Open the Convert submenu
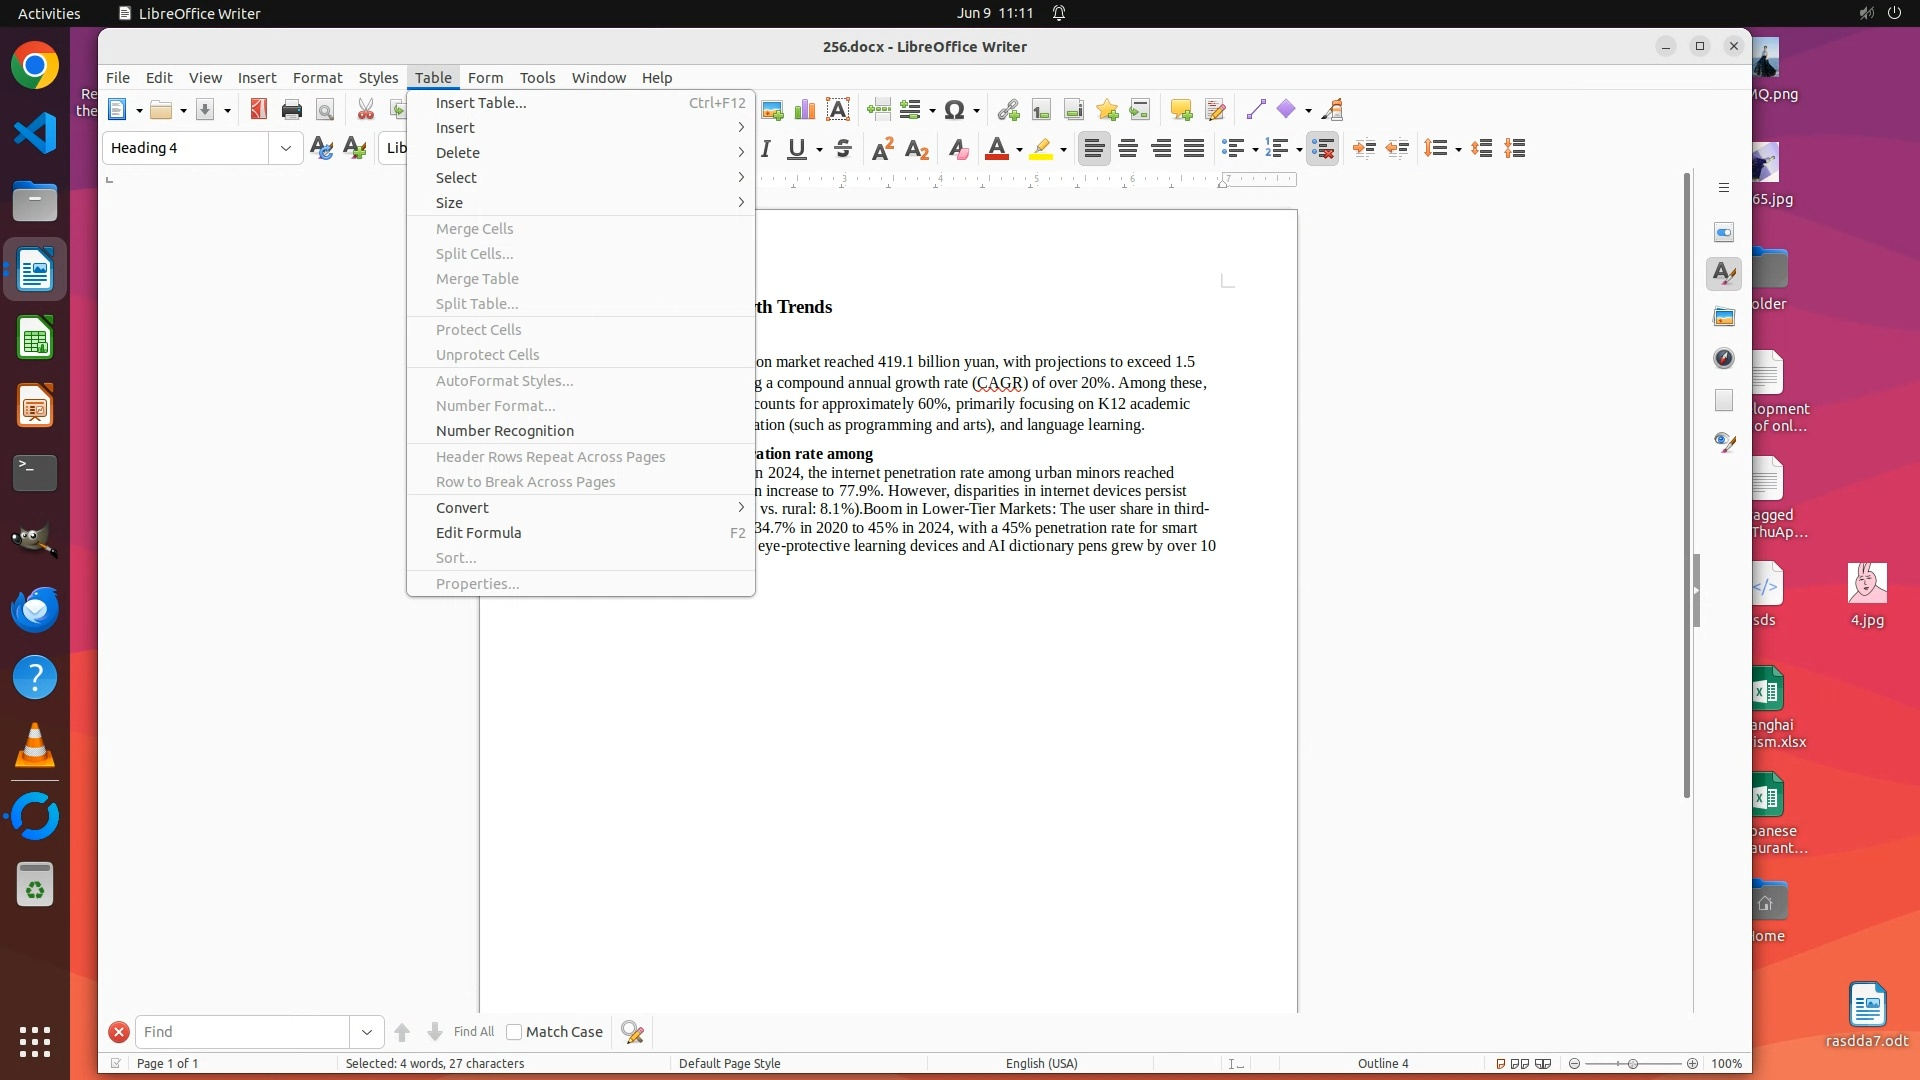 click(x=462, y=508)
